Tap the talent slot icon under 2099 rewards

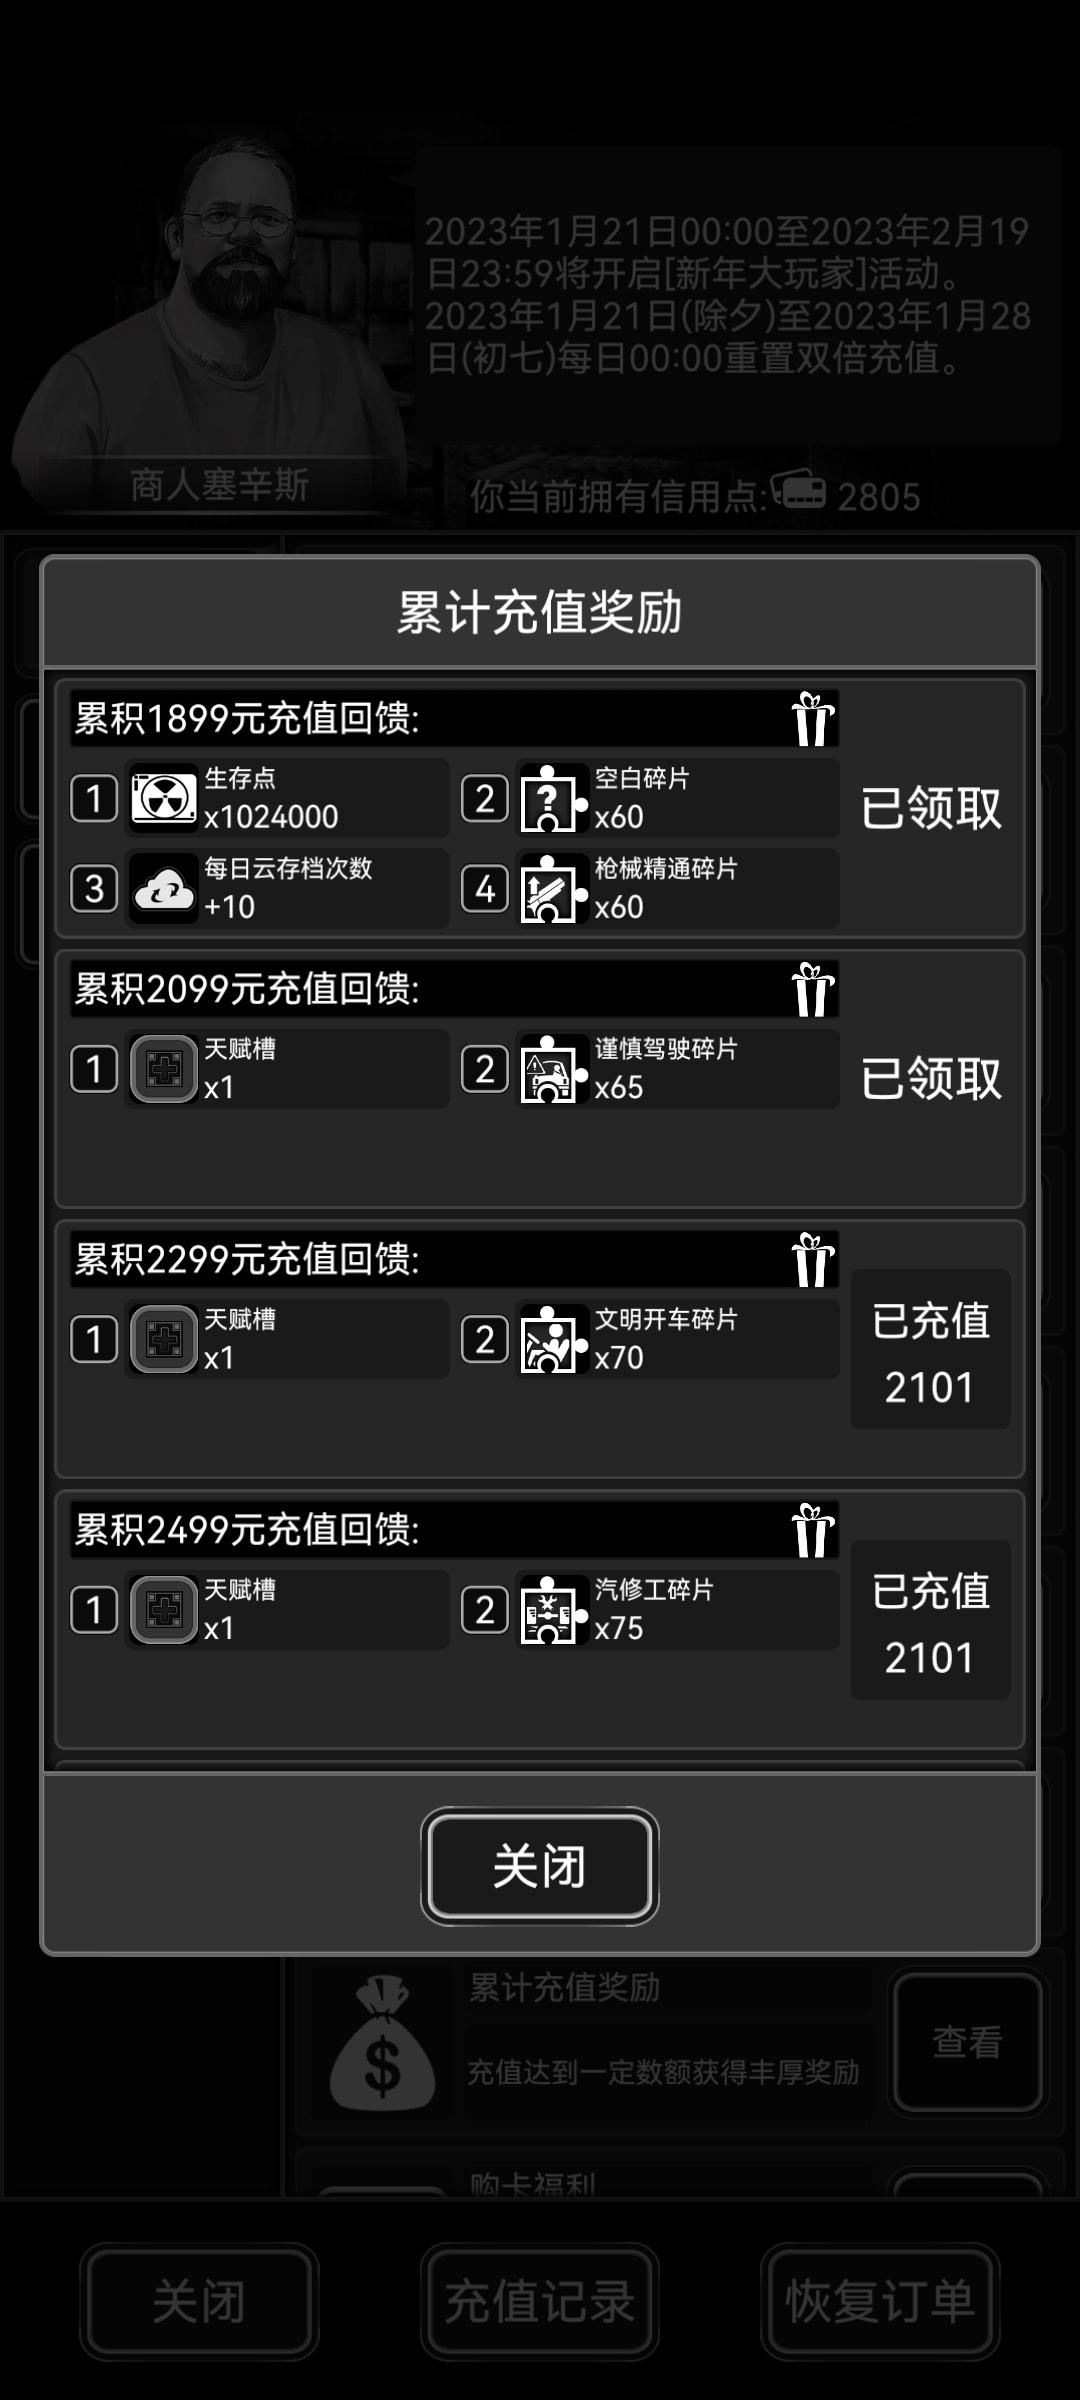164,1069
